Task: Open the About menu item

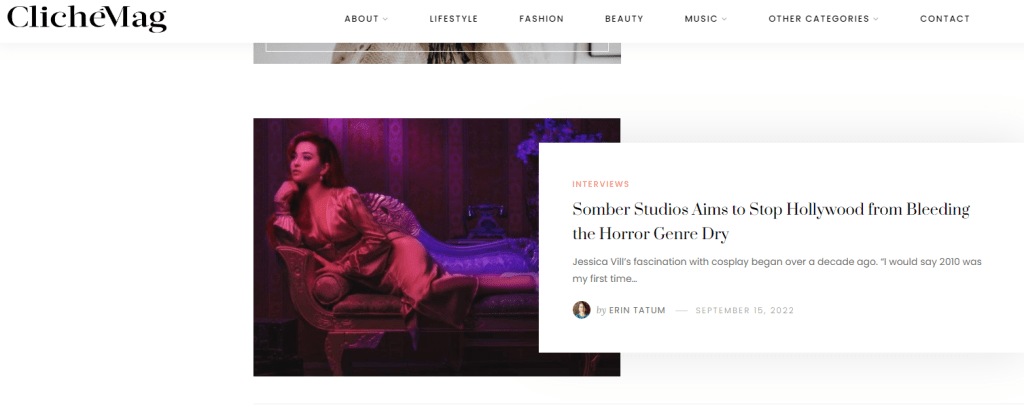Action: pos(362,19)
